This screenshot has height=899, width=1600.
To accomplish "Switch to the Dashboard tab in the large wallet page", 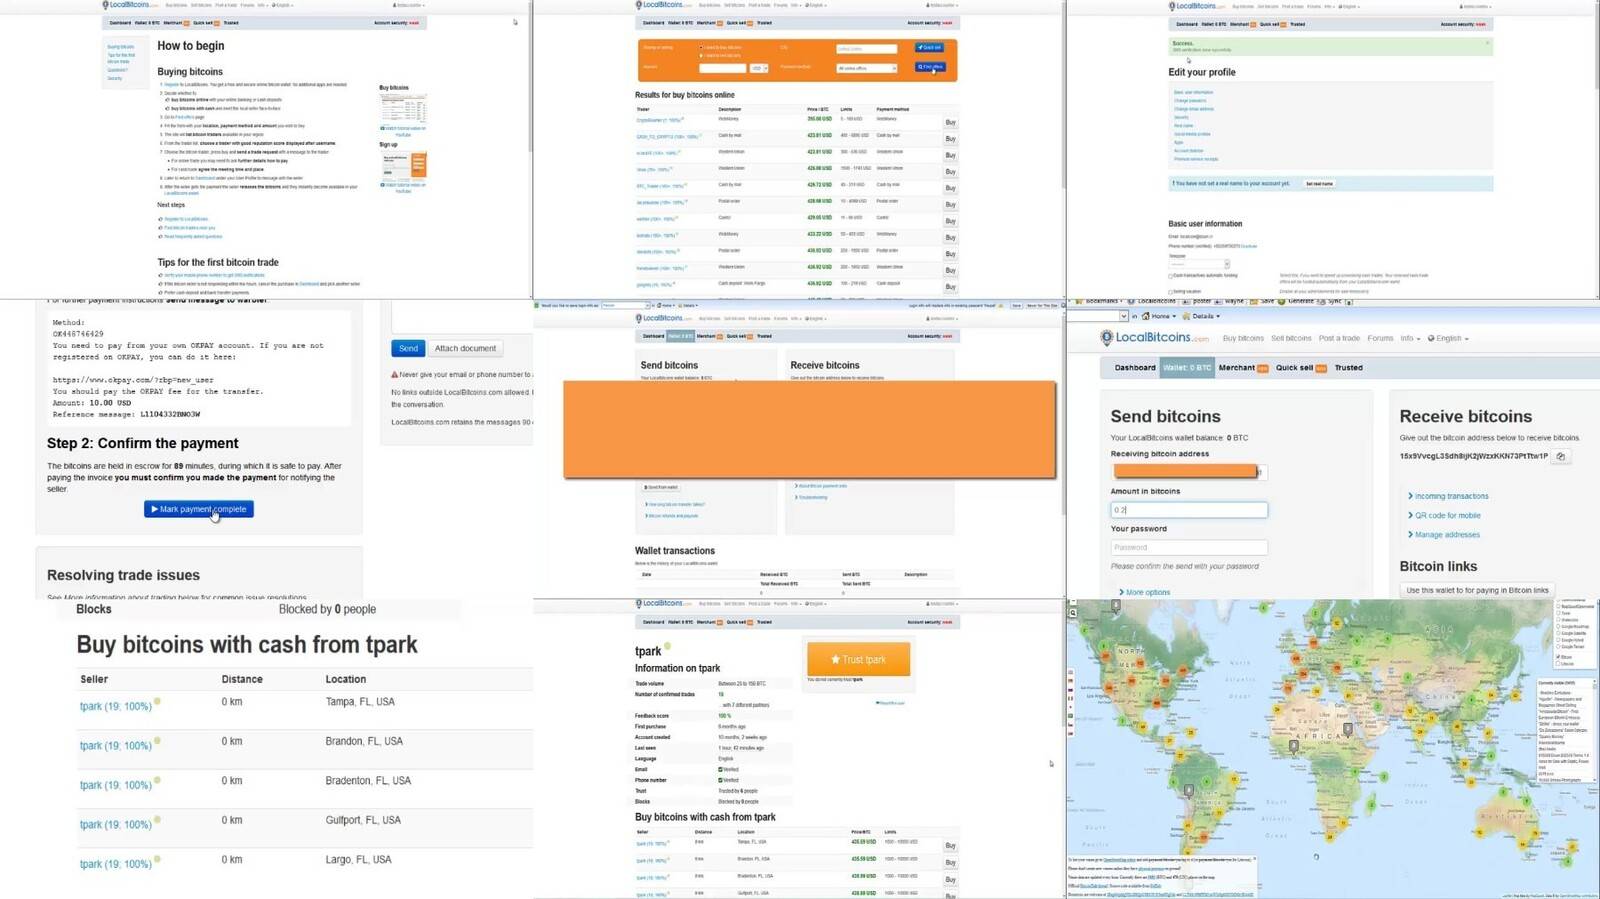I will coord(1135,368).
